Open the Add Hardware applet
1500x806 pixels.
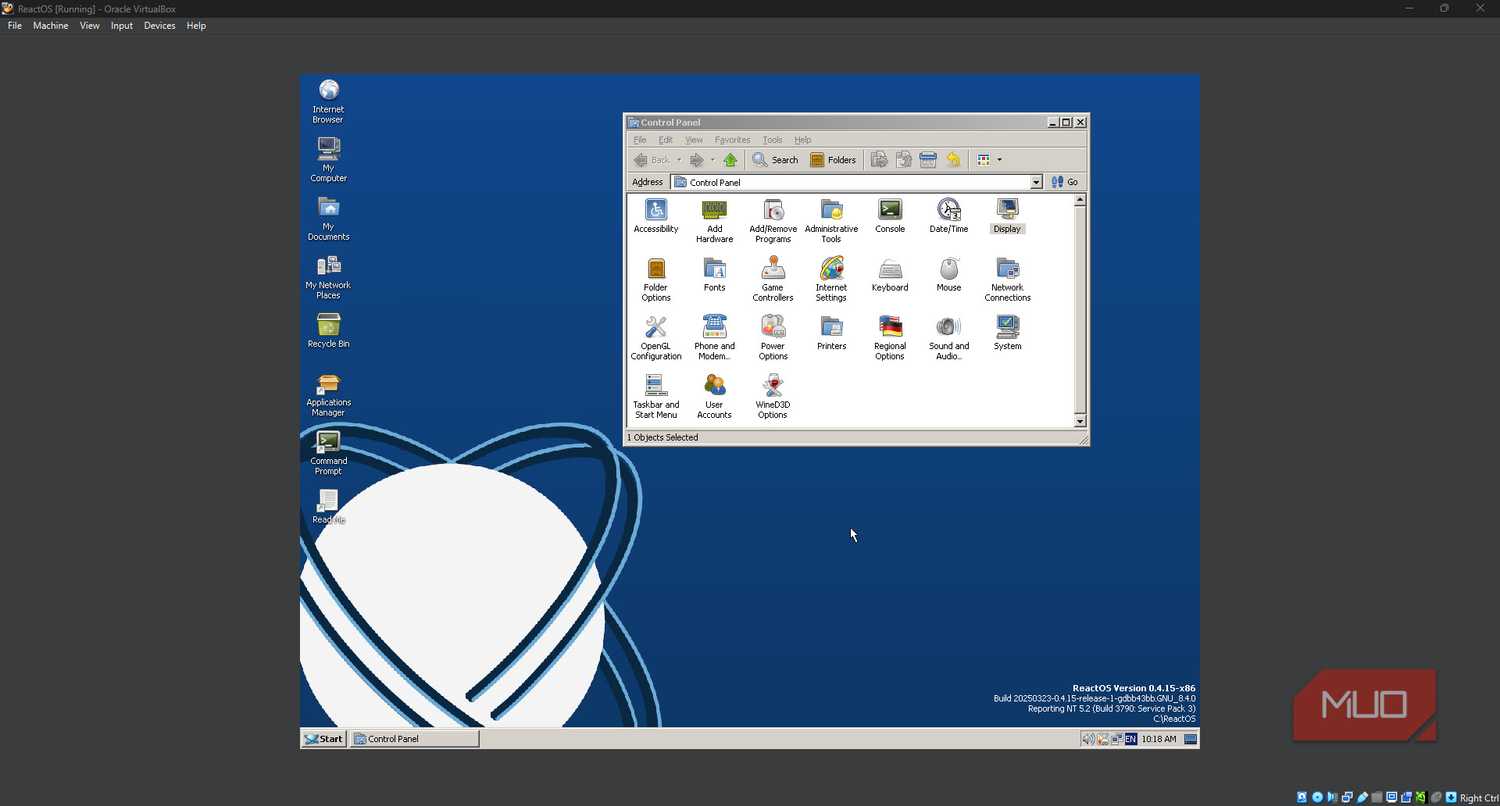click(714, 221)
